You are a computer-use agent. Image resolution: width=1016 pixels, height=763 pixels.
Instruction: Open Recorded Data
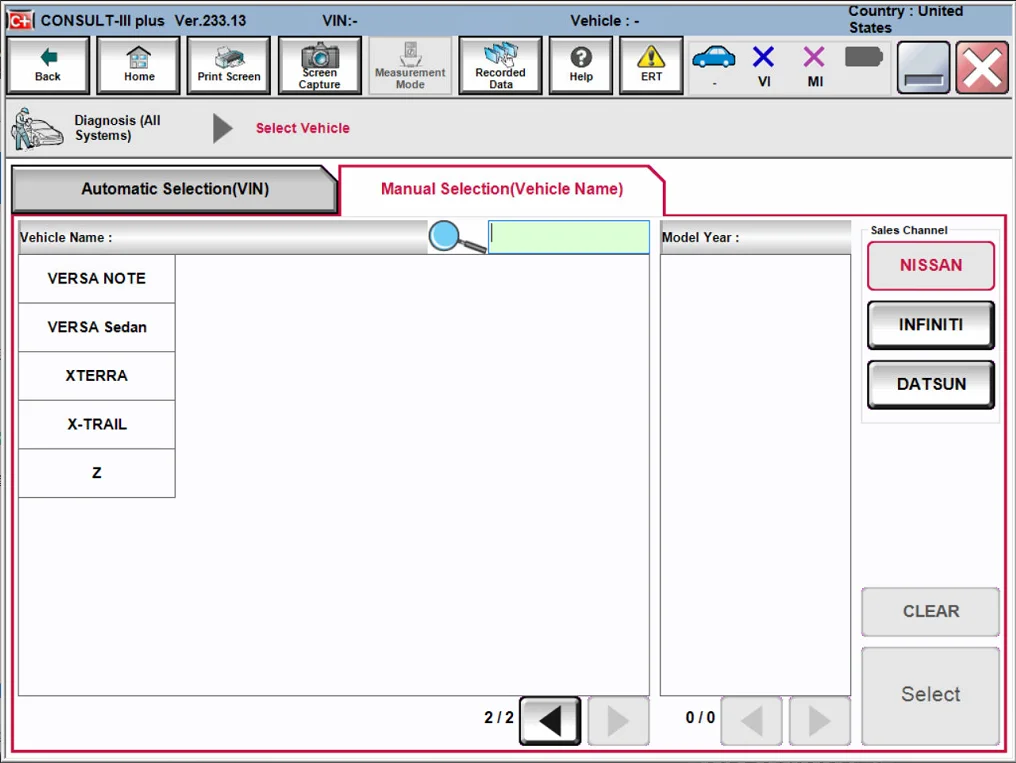(500, 64)
